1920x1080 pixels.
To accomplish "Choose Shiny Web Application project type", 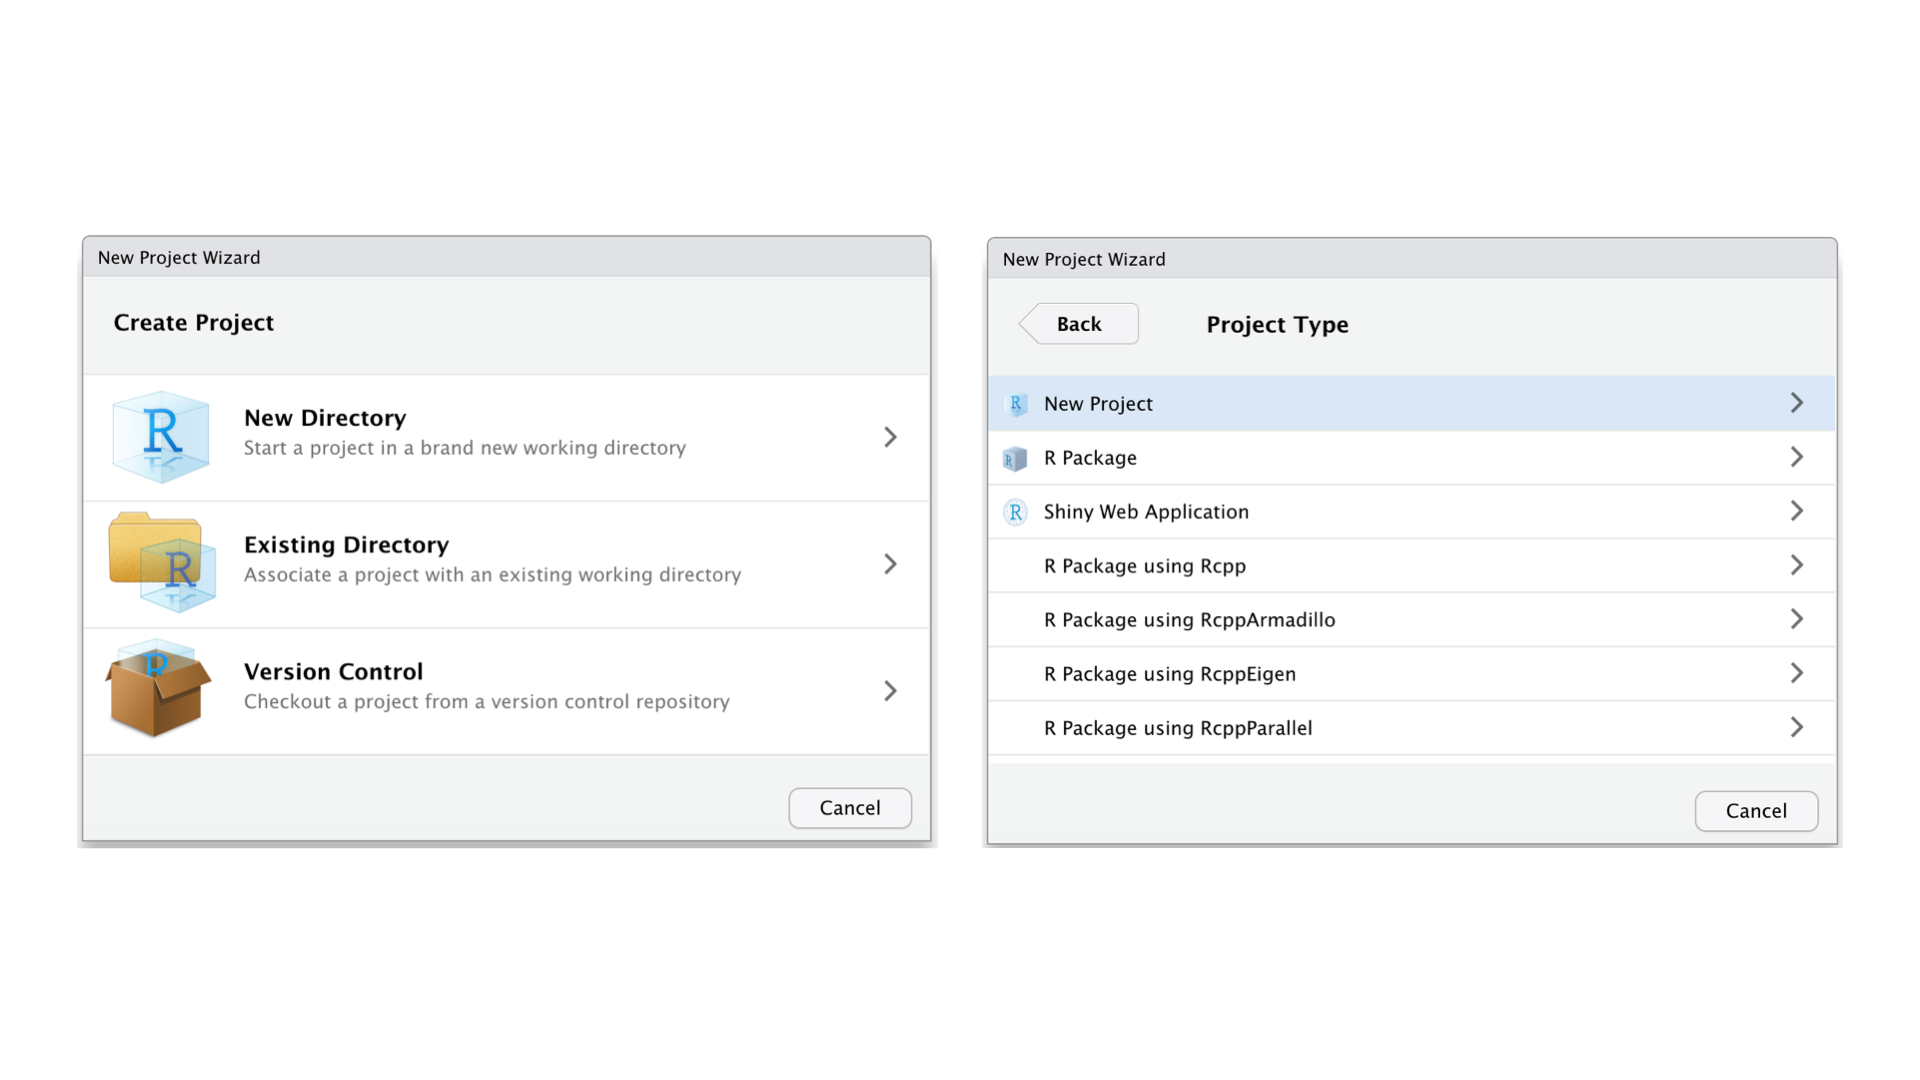I will pos(1146,512).
